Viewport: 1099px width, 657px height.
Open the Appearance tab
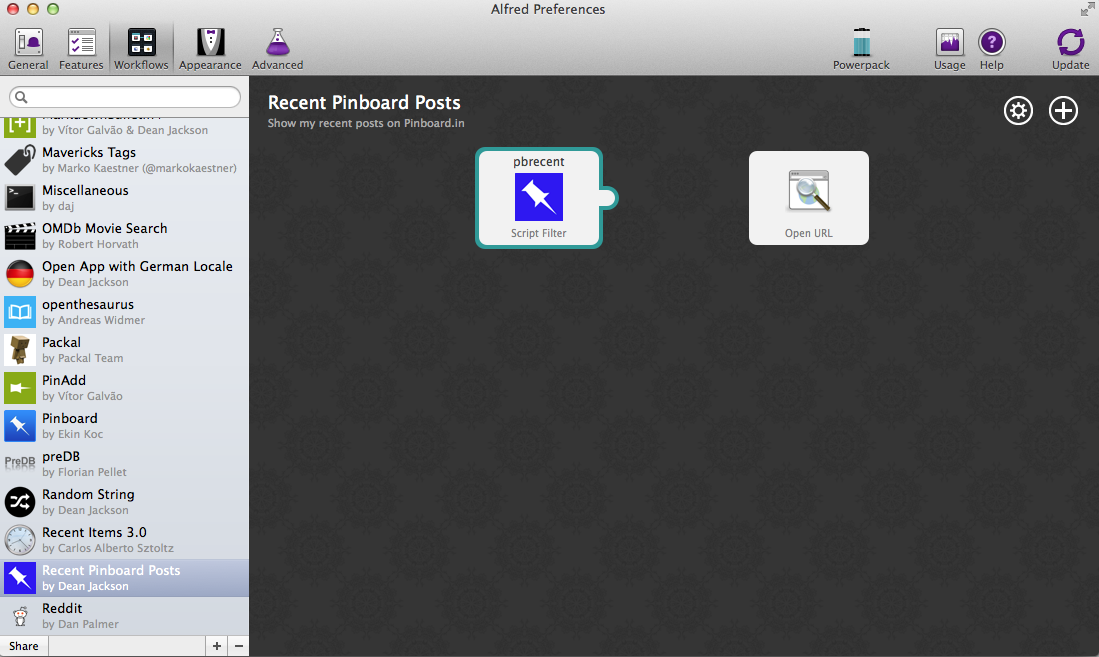210,49
